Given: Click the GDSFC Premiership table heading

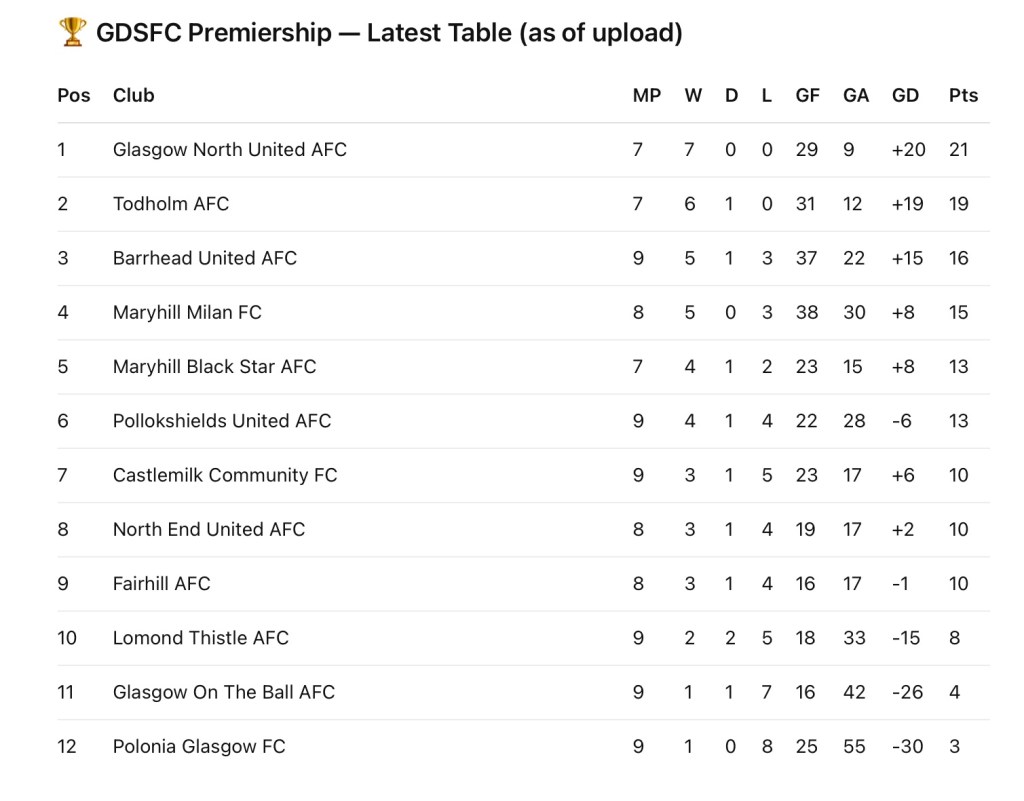Looking at the screenshot, I should pos(389,33).
